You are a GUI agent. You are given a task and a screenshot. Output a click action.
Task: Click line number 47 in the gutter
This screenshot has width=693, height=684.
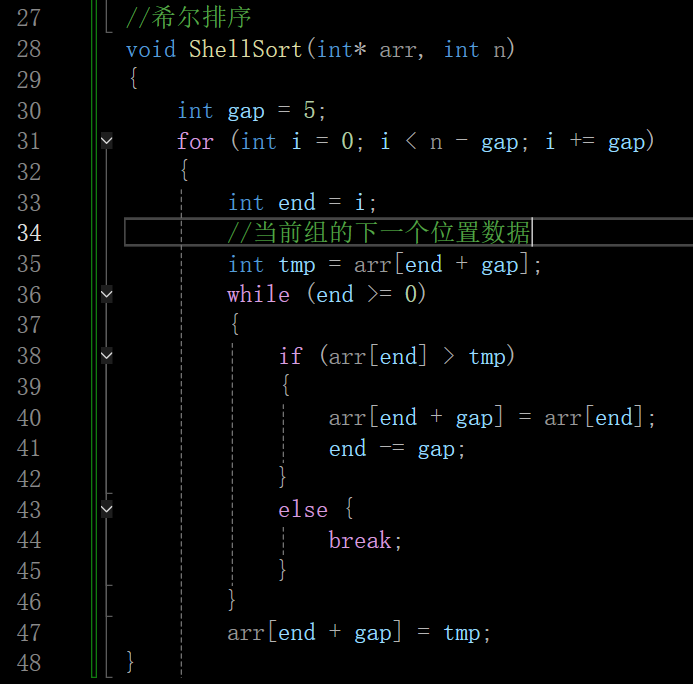click(x=29, y=633)
